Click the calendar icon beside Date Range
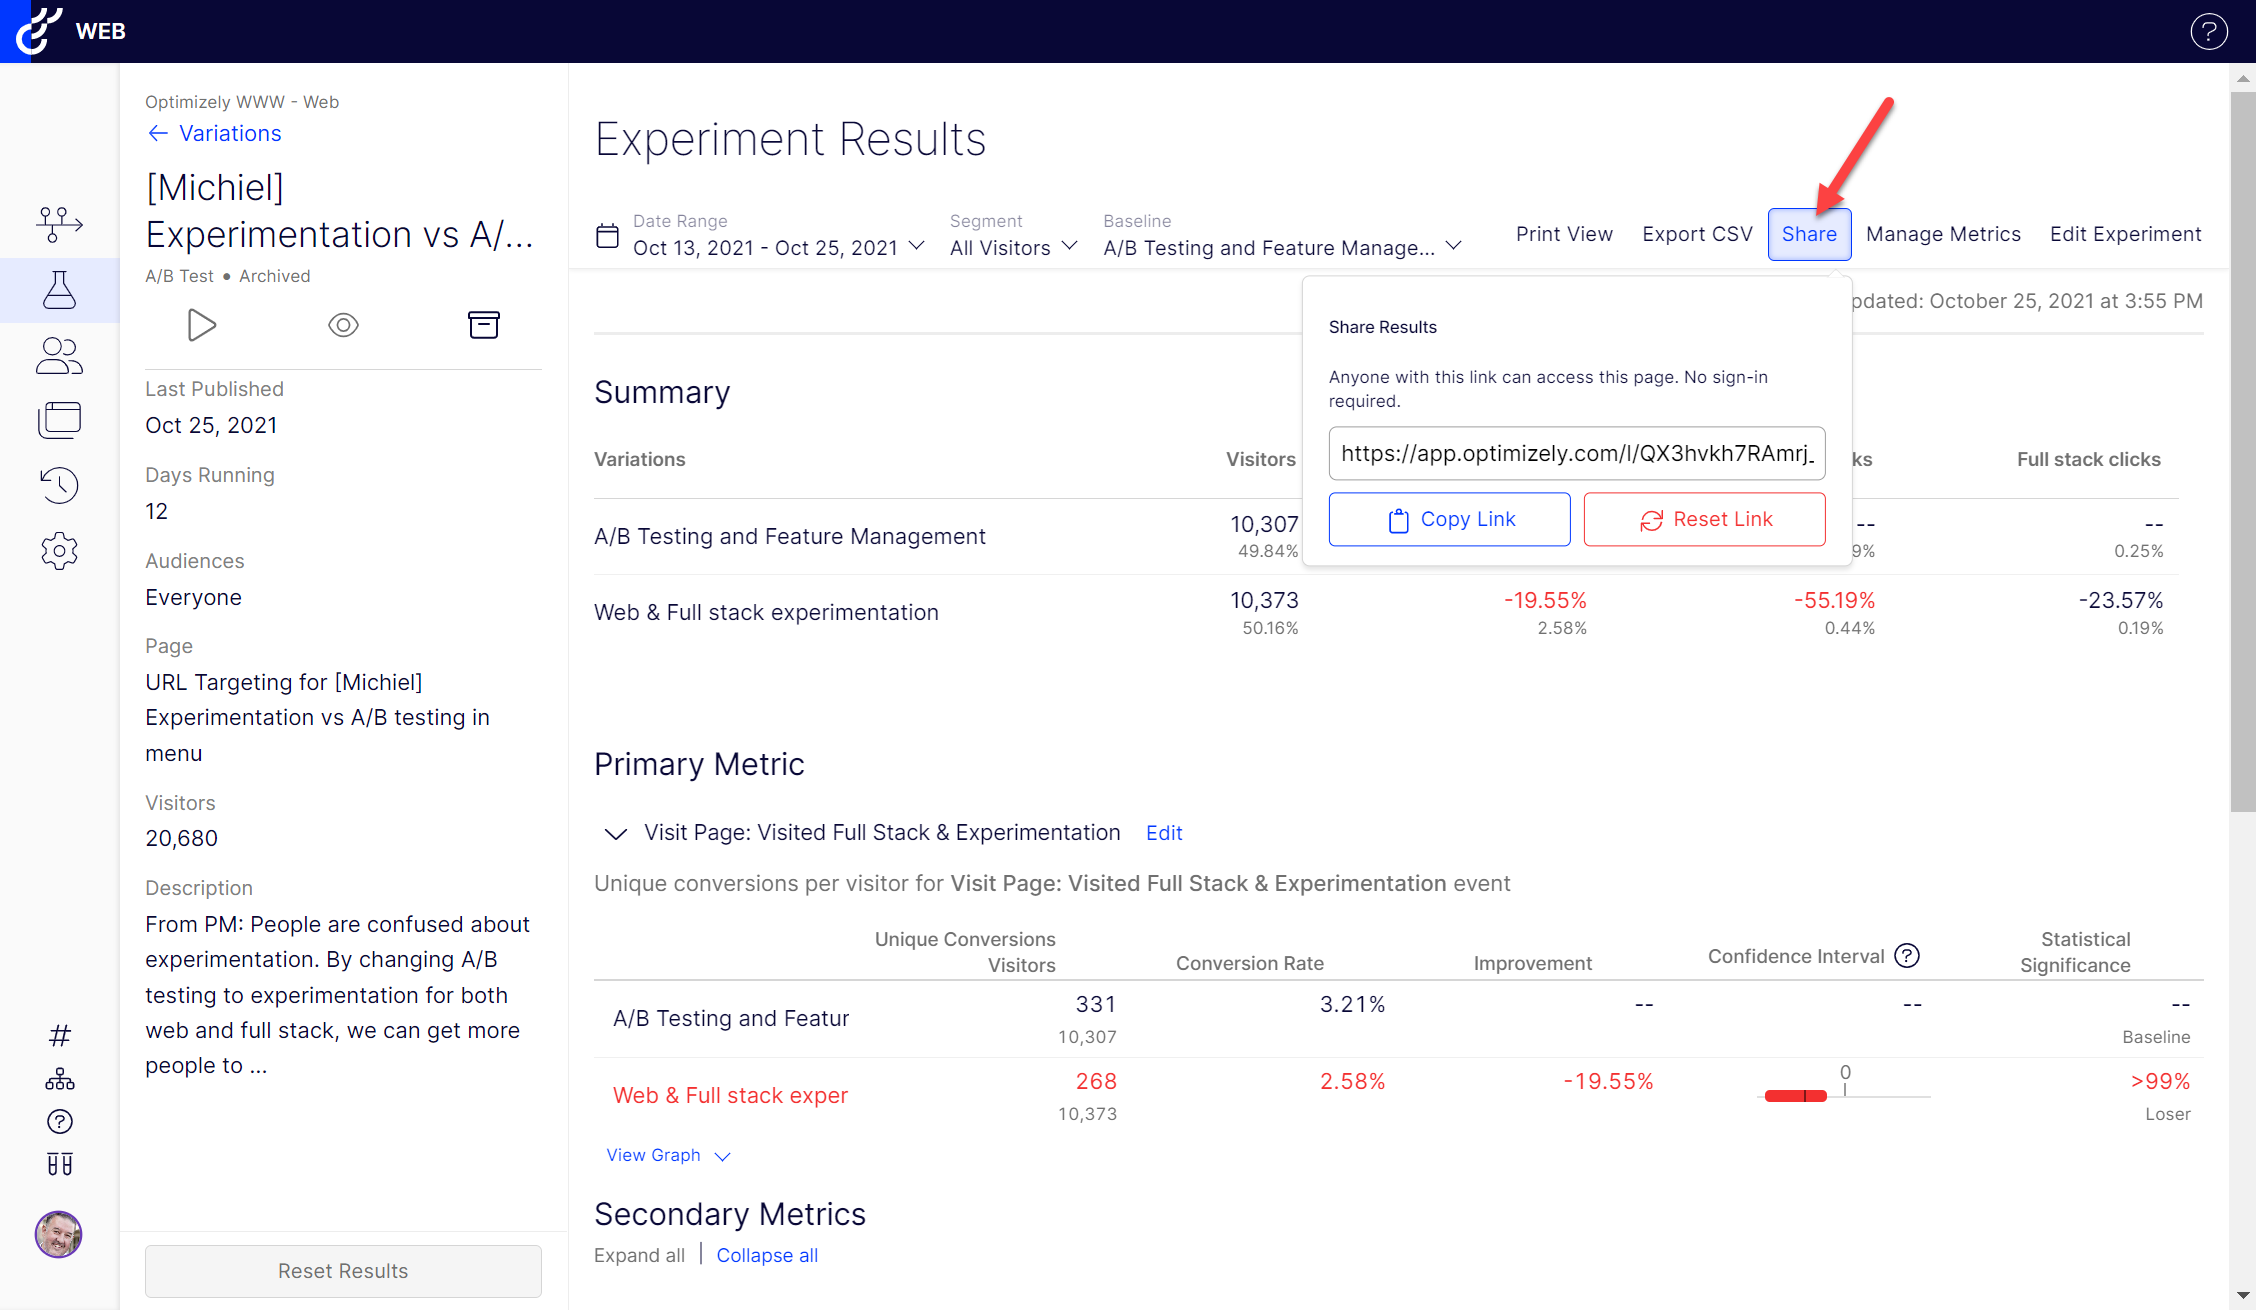The image size is (2256, 1310). coord(607,236)
